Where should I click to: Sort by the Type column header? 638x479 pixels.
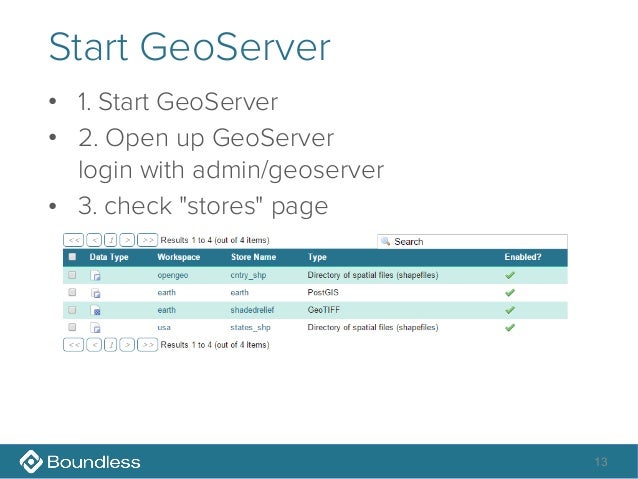[x=317, y=257]
